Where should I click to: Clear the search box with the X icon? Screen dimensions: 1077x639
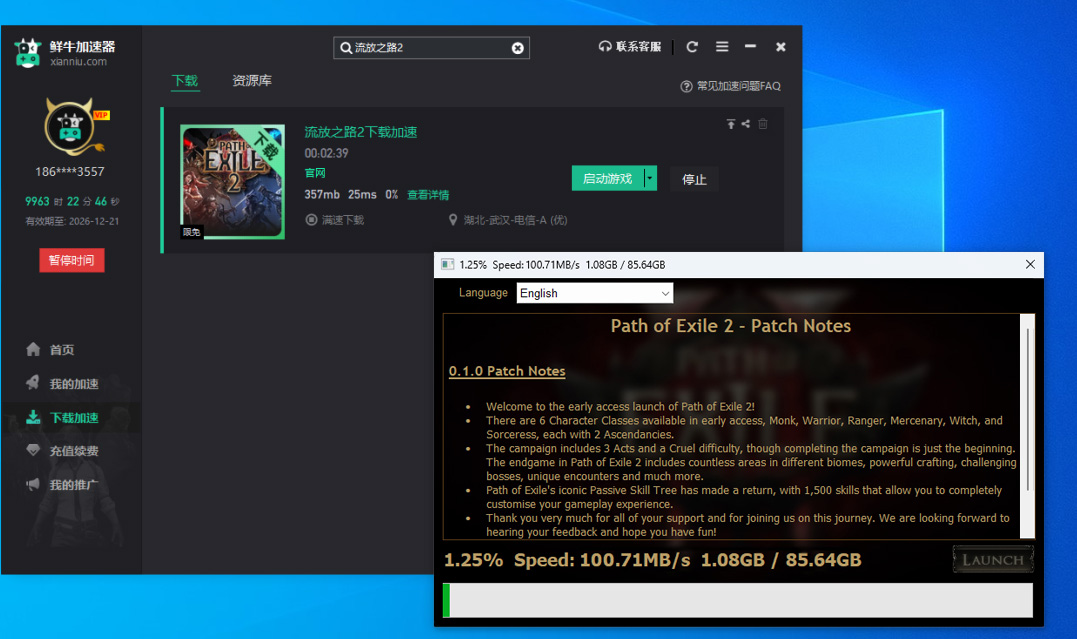pyautogui.click(x=517, y=48)
